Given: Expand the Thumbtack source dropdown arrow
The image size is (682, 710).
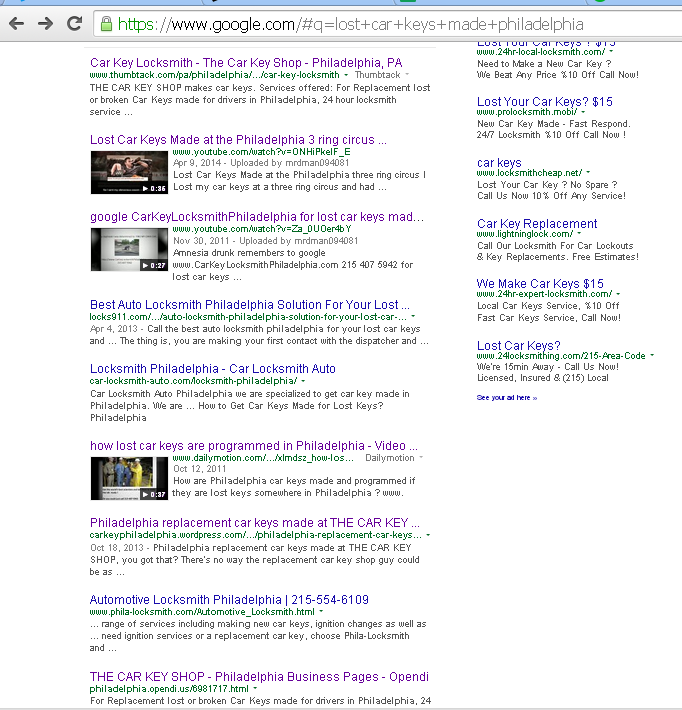Looking at the screenshot, I should click(x=407, y=75).
